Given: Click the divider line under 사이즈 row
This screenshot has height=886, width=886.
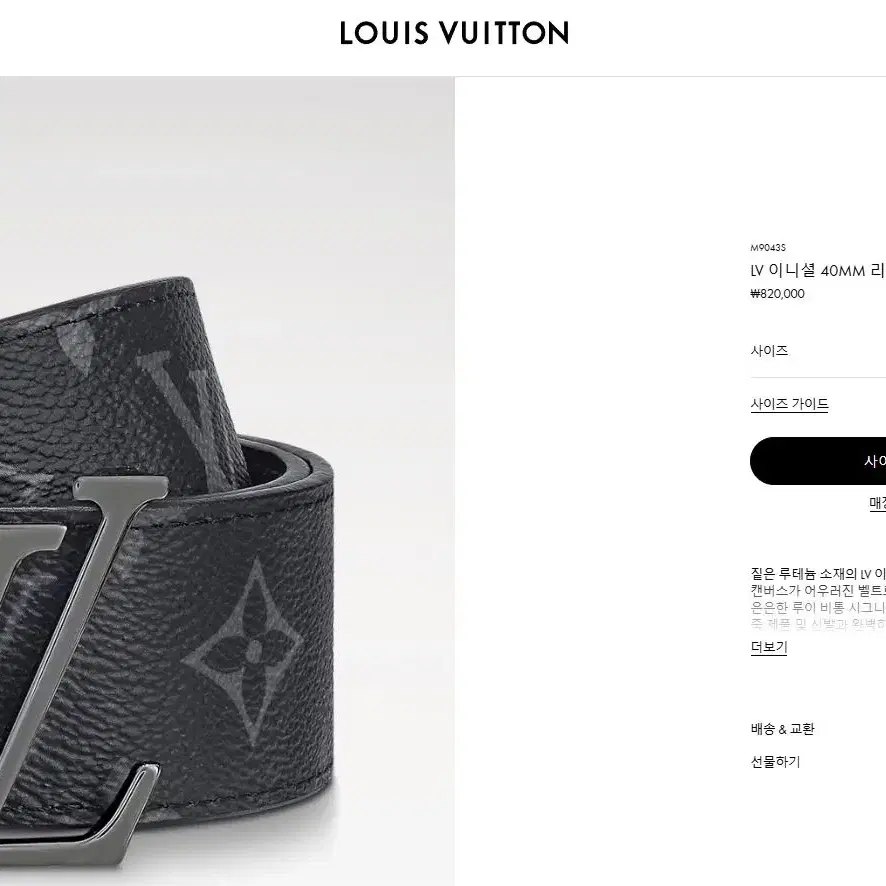Looking at the screenshot, I should pos(818,377).
